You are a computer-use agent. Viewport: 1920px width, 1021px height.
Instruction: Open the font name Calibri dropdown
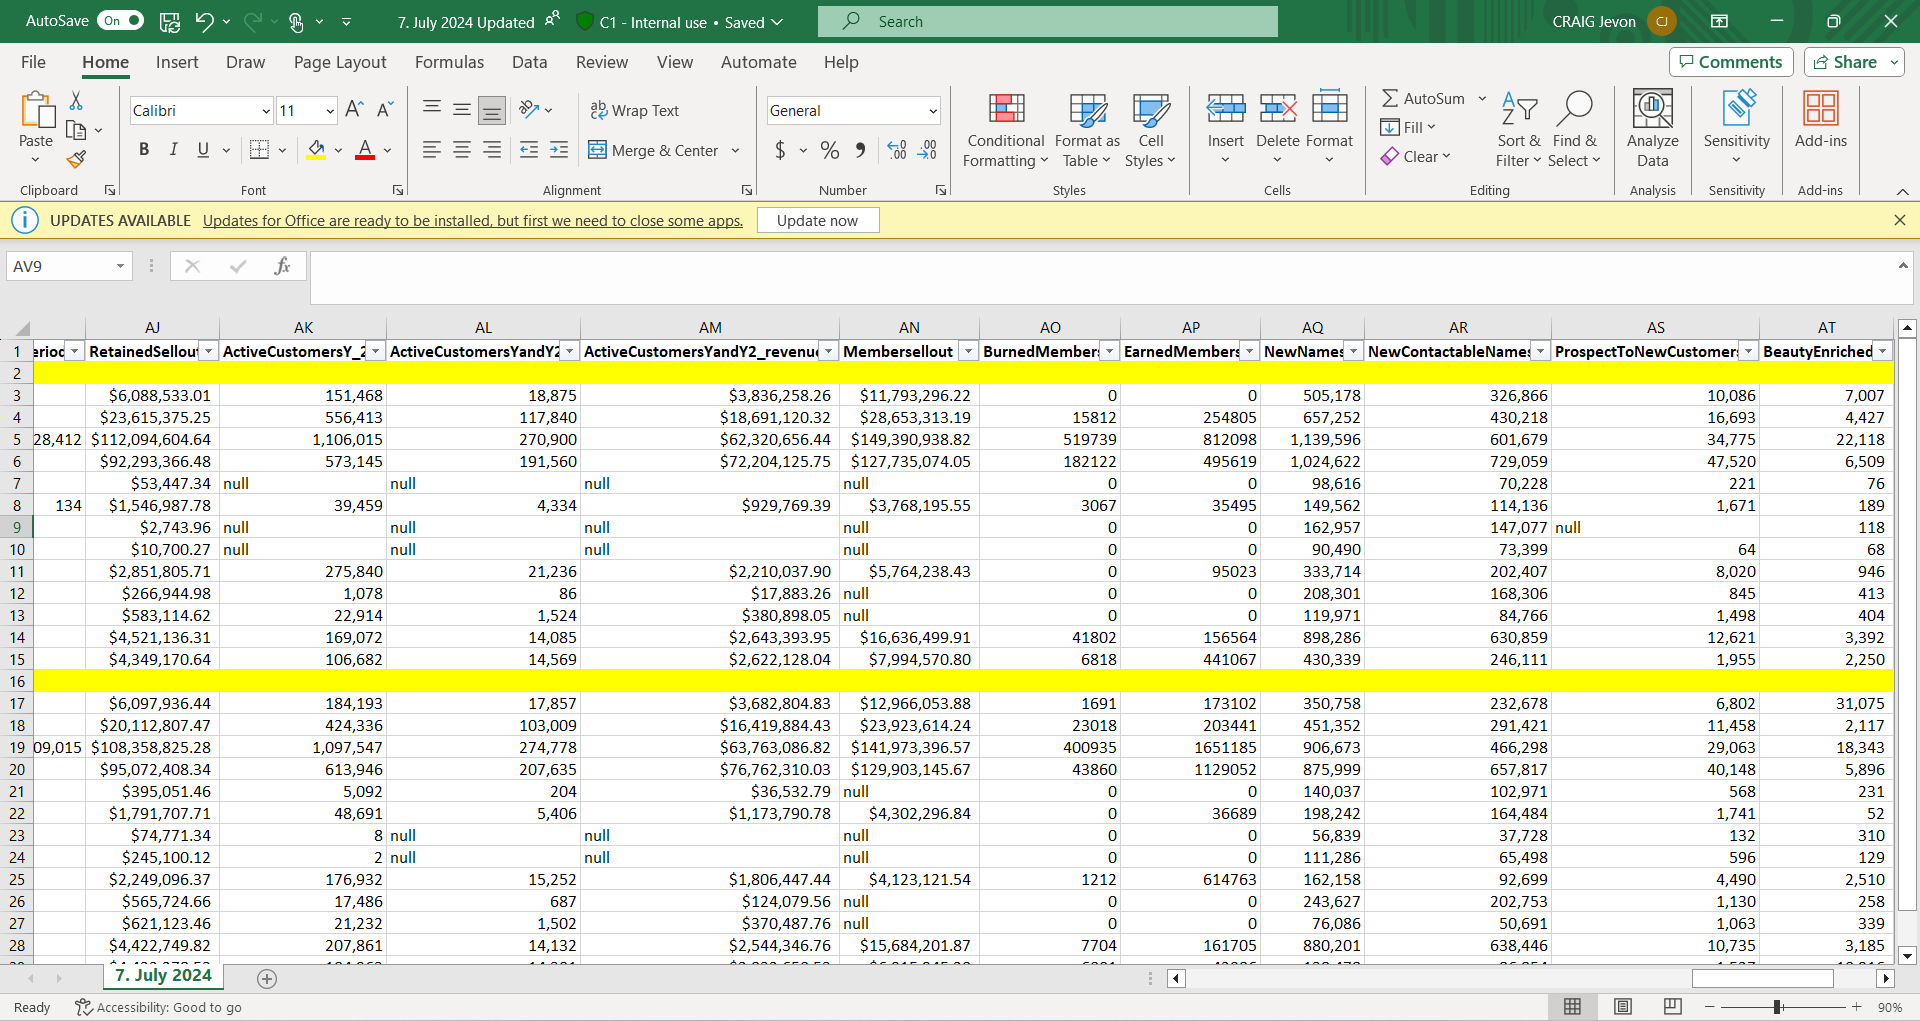pyautogui.click(x=266, y=111)
